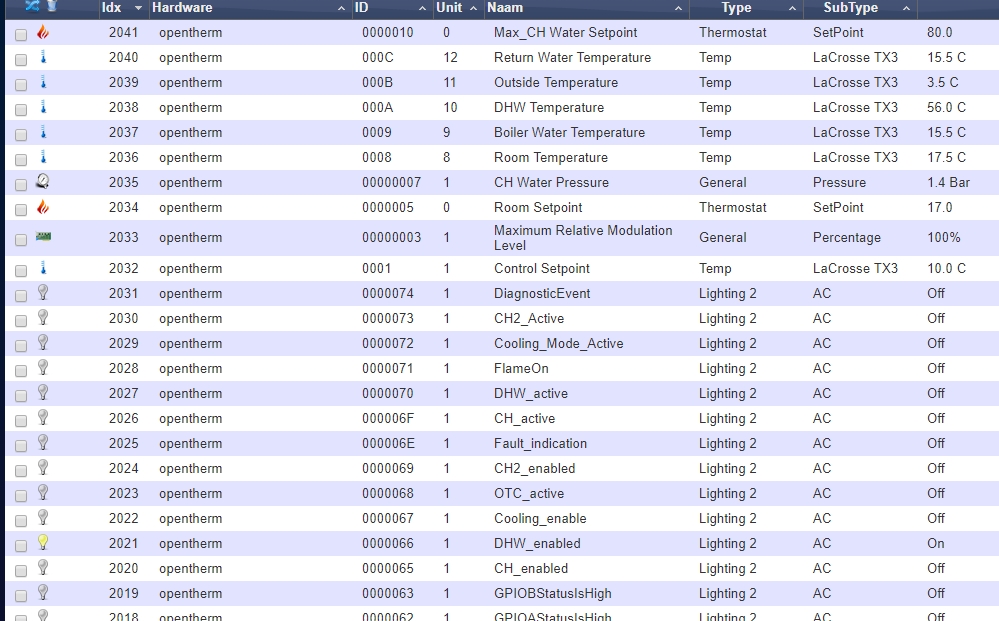Select checkbox for DHW Temperature row
The image size is (999, 621).
point(21,109)
